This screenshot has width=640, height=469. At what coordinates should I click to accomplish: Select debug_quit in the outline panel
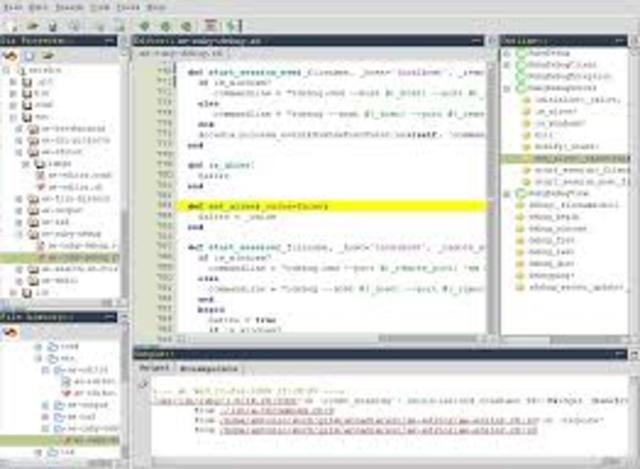(551, 264)
